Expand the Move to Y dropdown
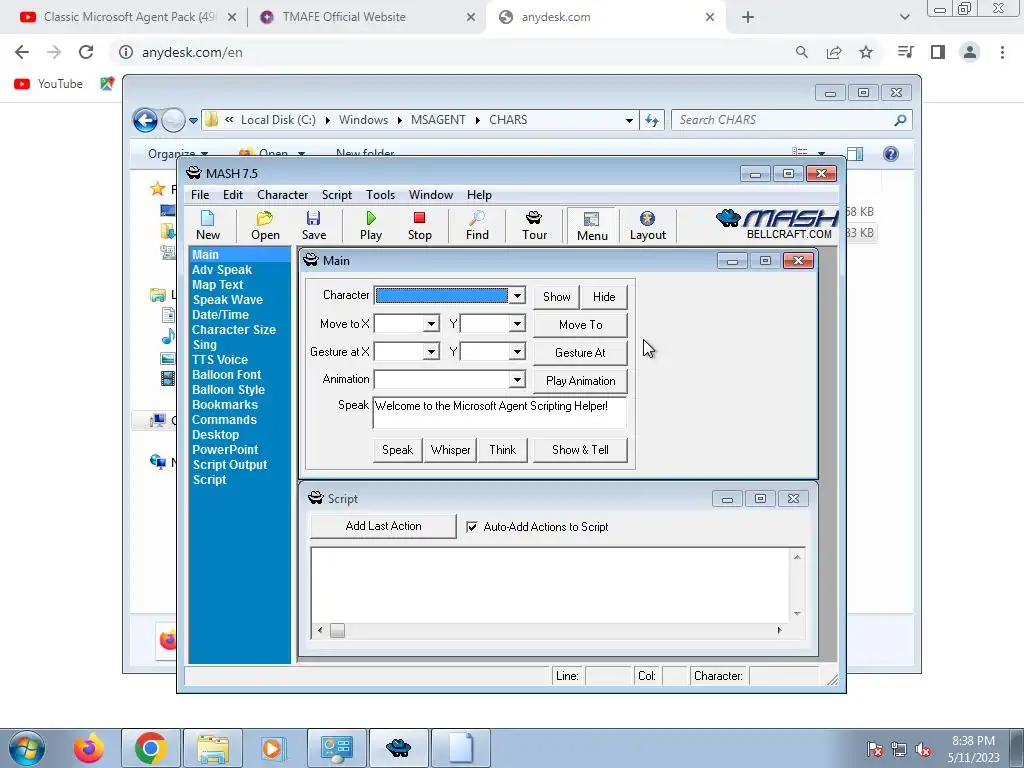The width and height of the screenshot is (1024, 768). coord(517,324)
